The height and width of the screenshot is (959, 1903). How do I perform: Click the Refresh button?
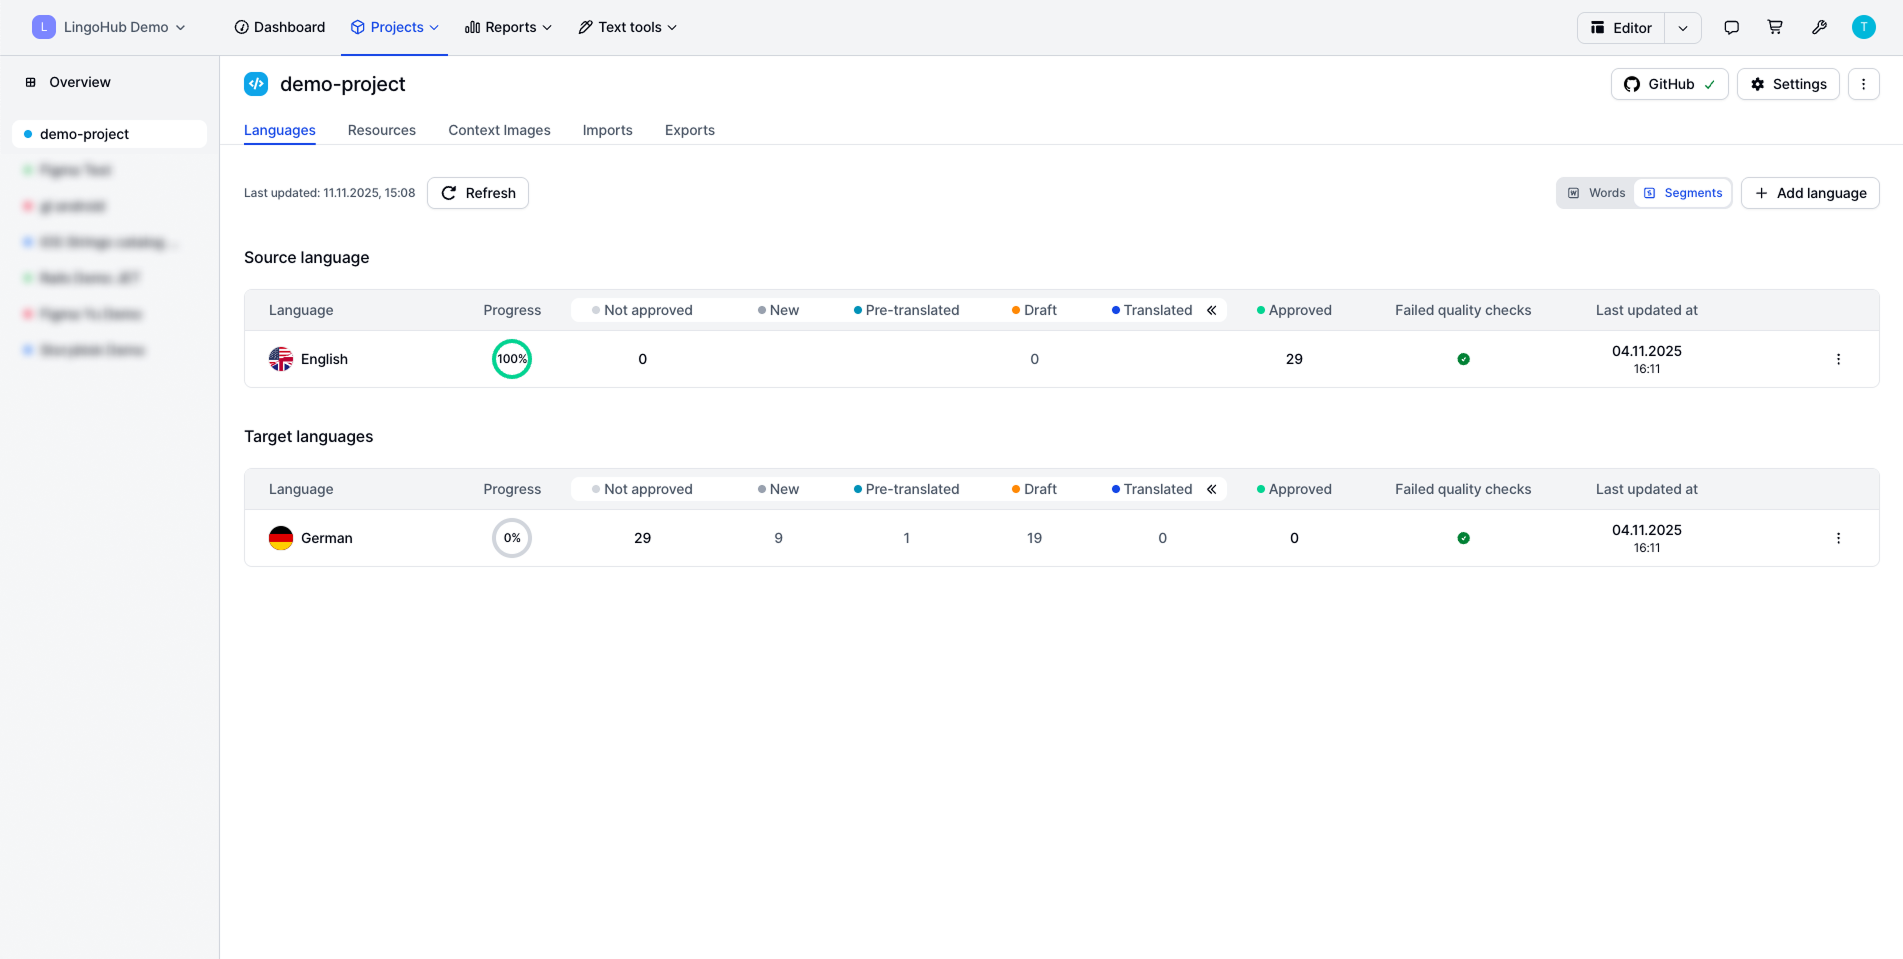point(478,193)
